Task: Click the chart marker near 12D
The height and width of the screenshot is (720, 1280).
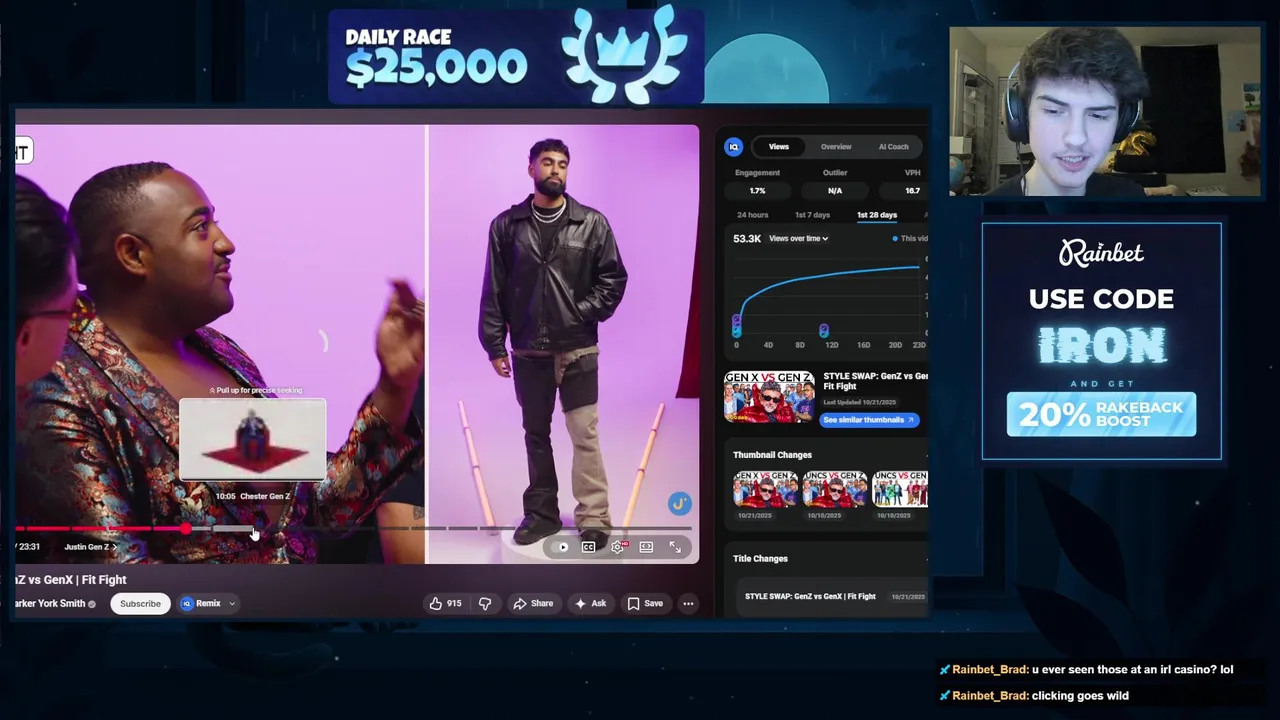Action: pos(823,330)
